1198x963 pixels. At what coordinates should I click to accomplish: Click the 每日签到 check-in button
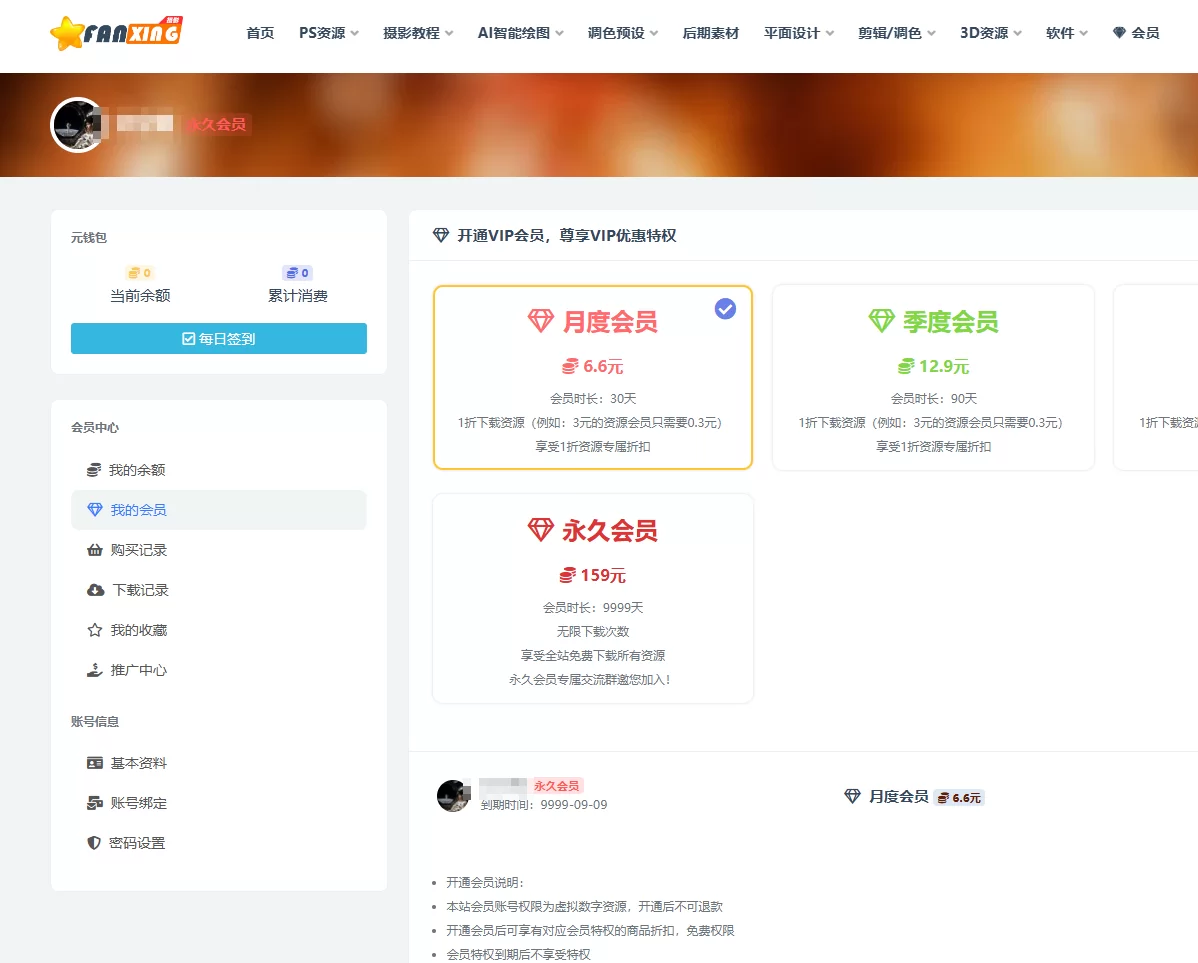click(219, 339)
